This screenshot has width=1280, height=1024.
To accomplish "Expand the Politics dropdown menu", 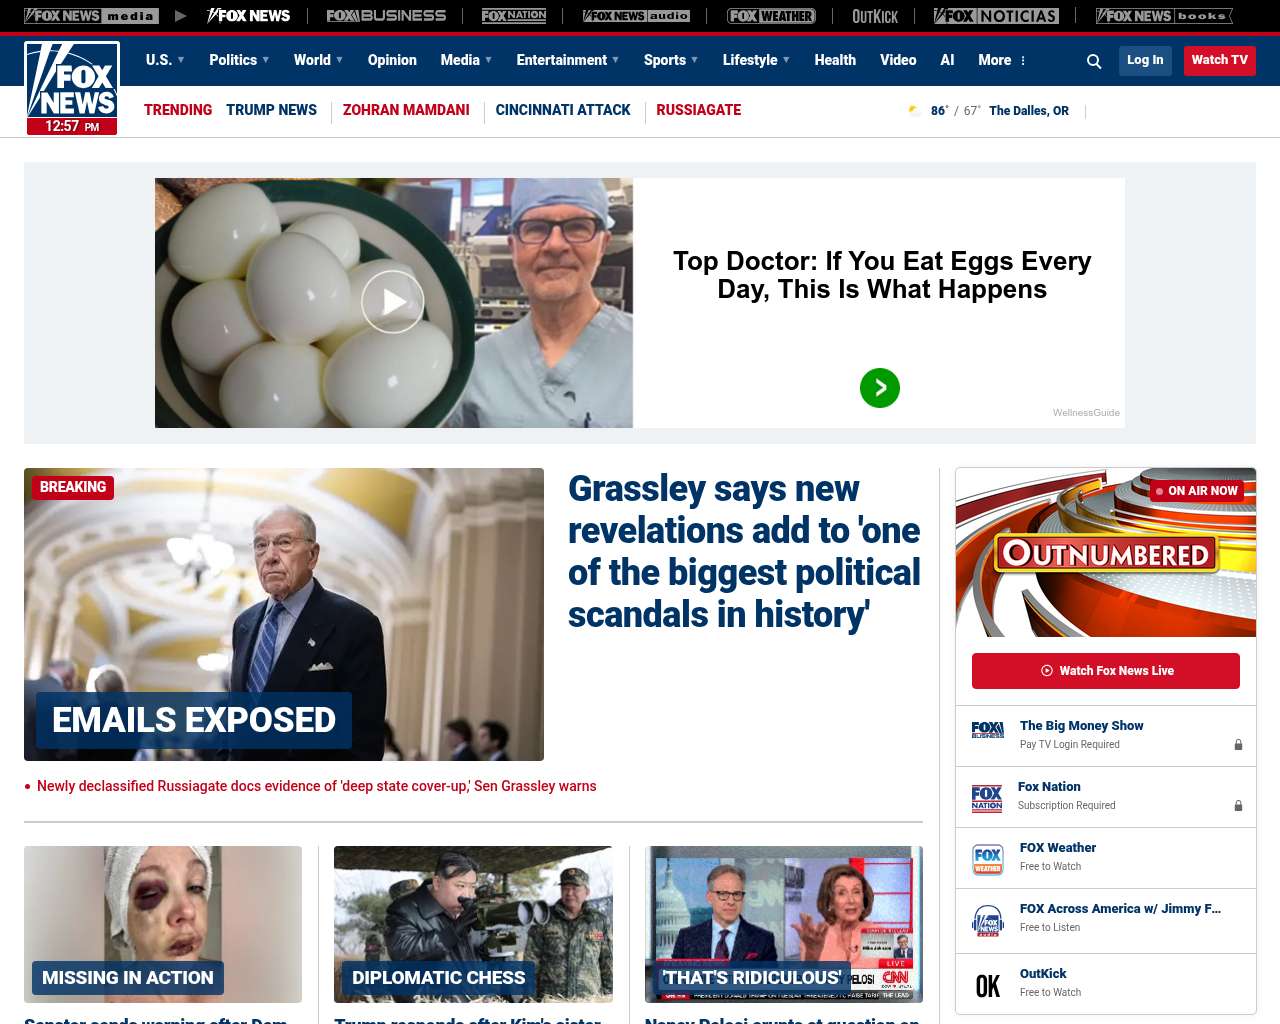I will (239, 60).
